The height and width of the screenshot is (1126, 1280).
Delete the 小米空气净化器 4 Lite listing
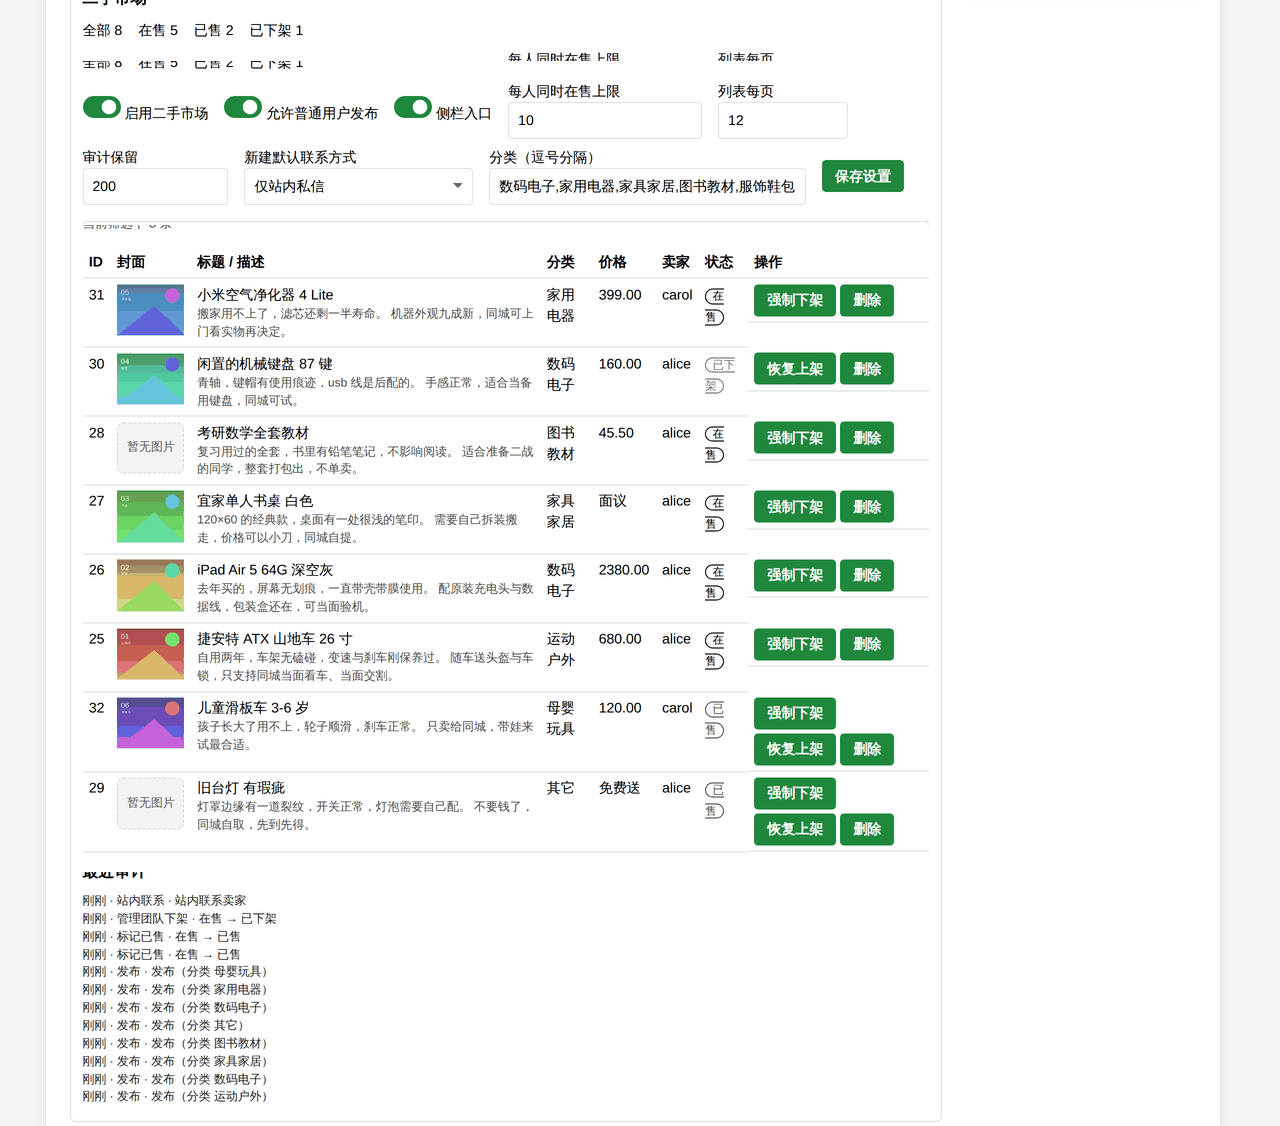point(867,300)
